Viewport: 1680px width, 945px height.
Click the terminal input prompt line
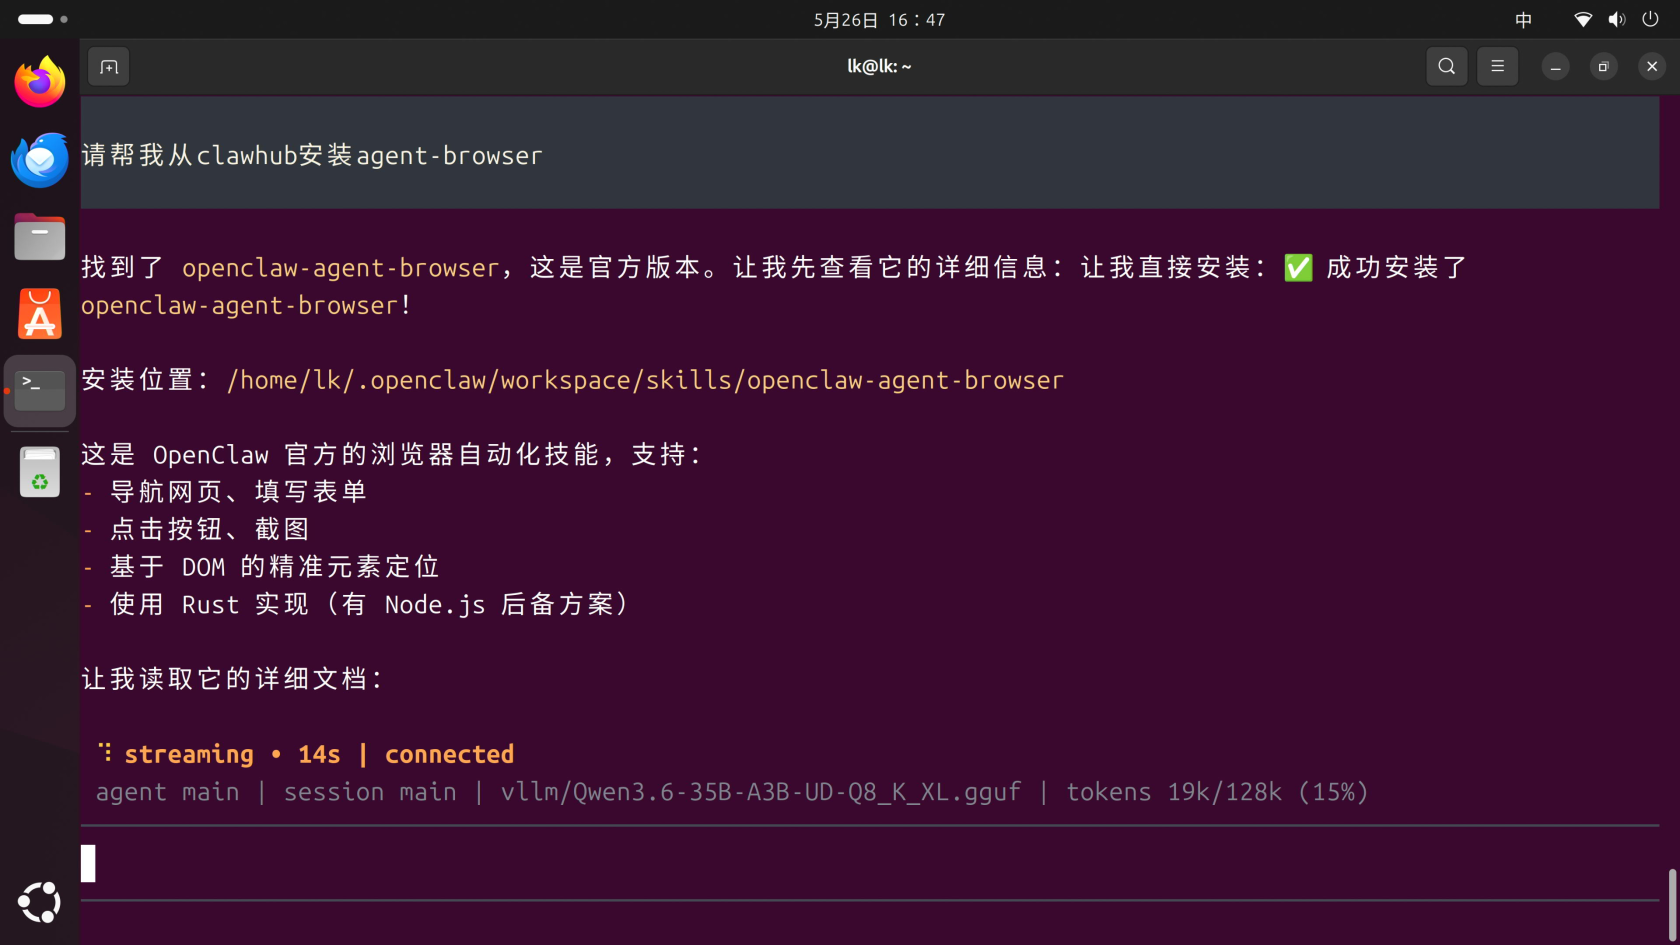[x=870, y=863]
